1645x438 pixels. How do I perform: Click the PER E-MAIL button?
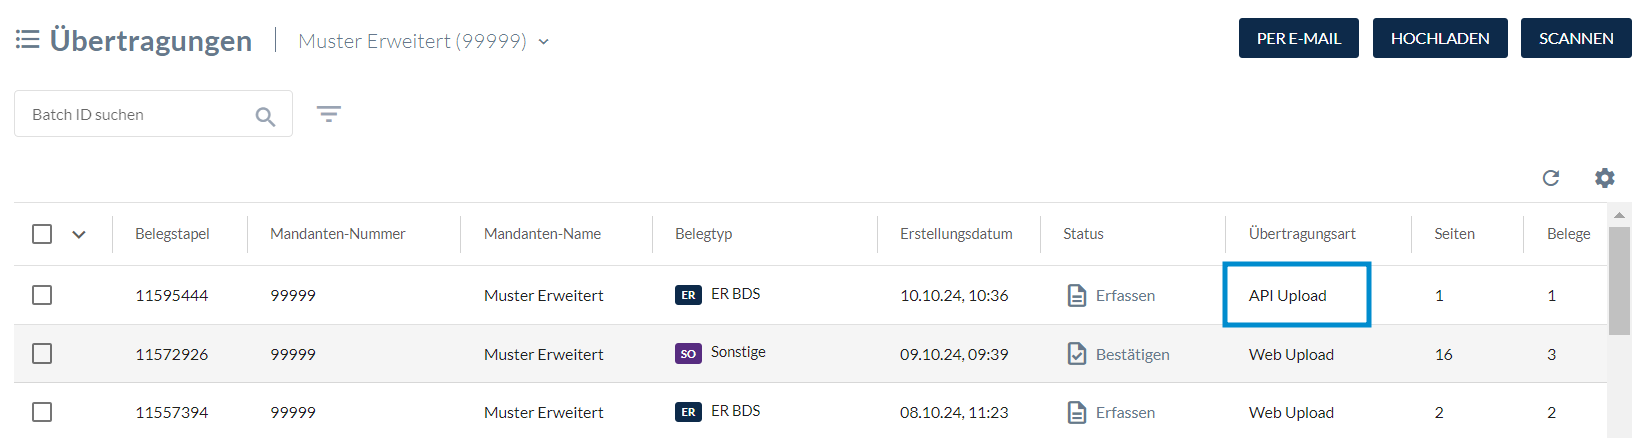point(1299,38)
